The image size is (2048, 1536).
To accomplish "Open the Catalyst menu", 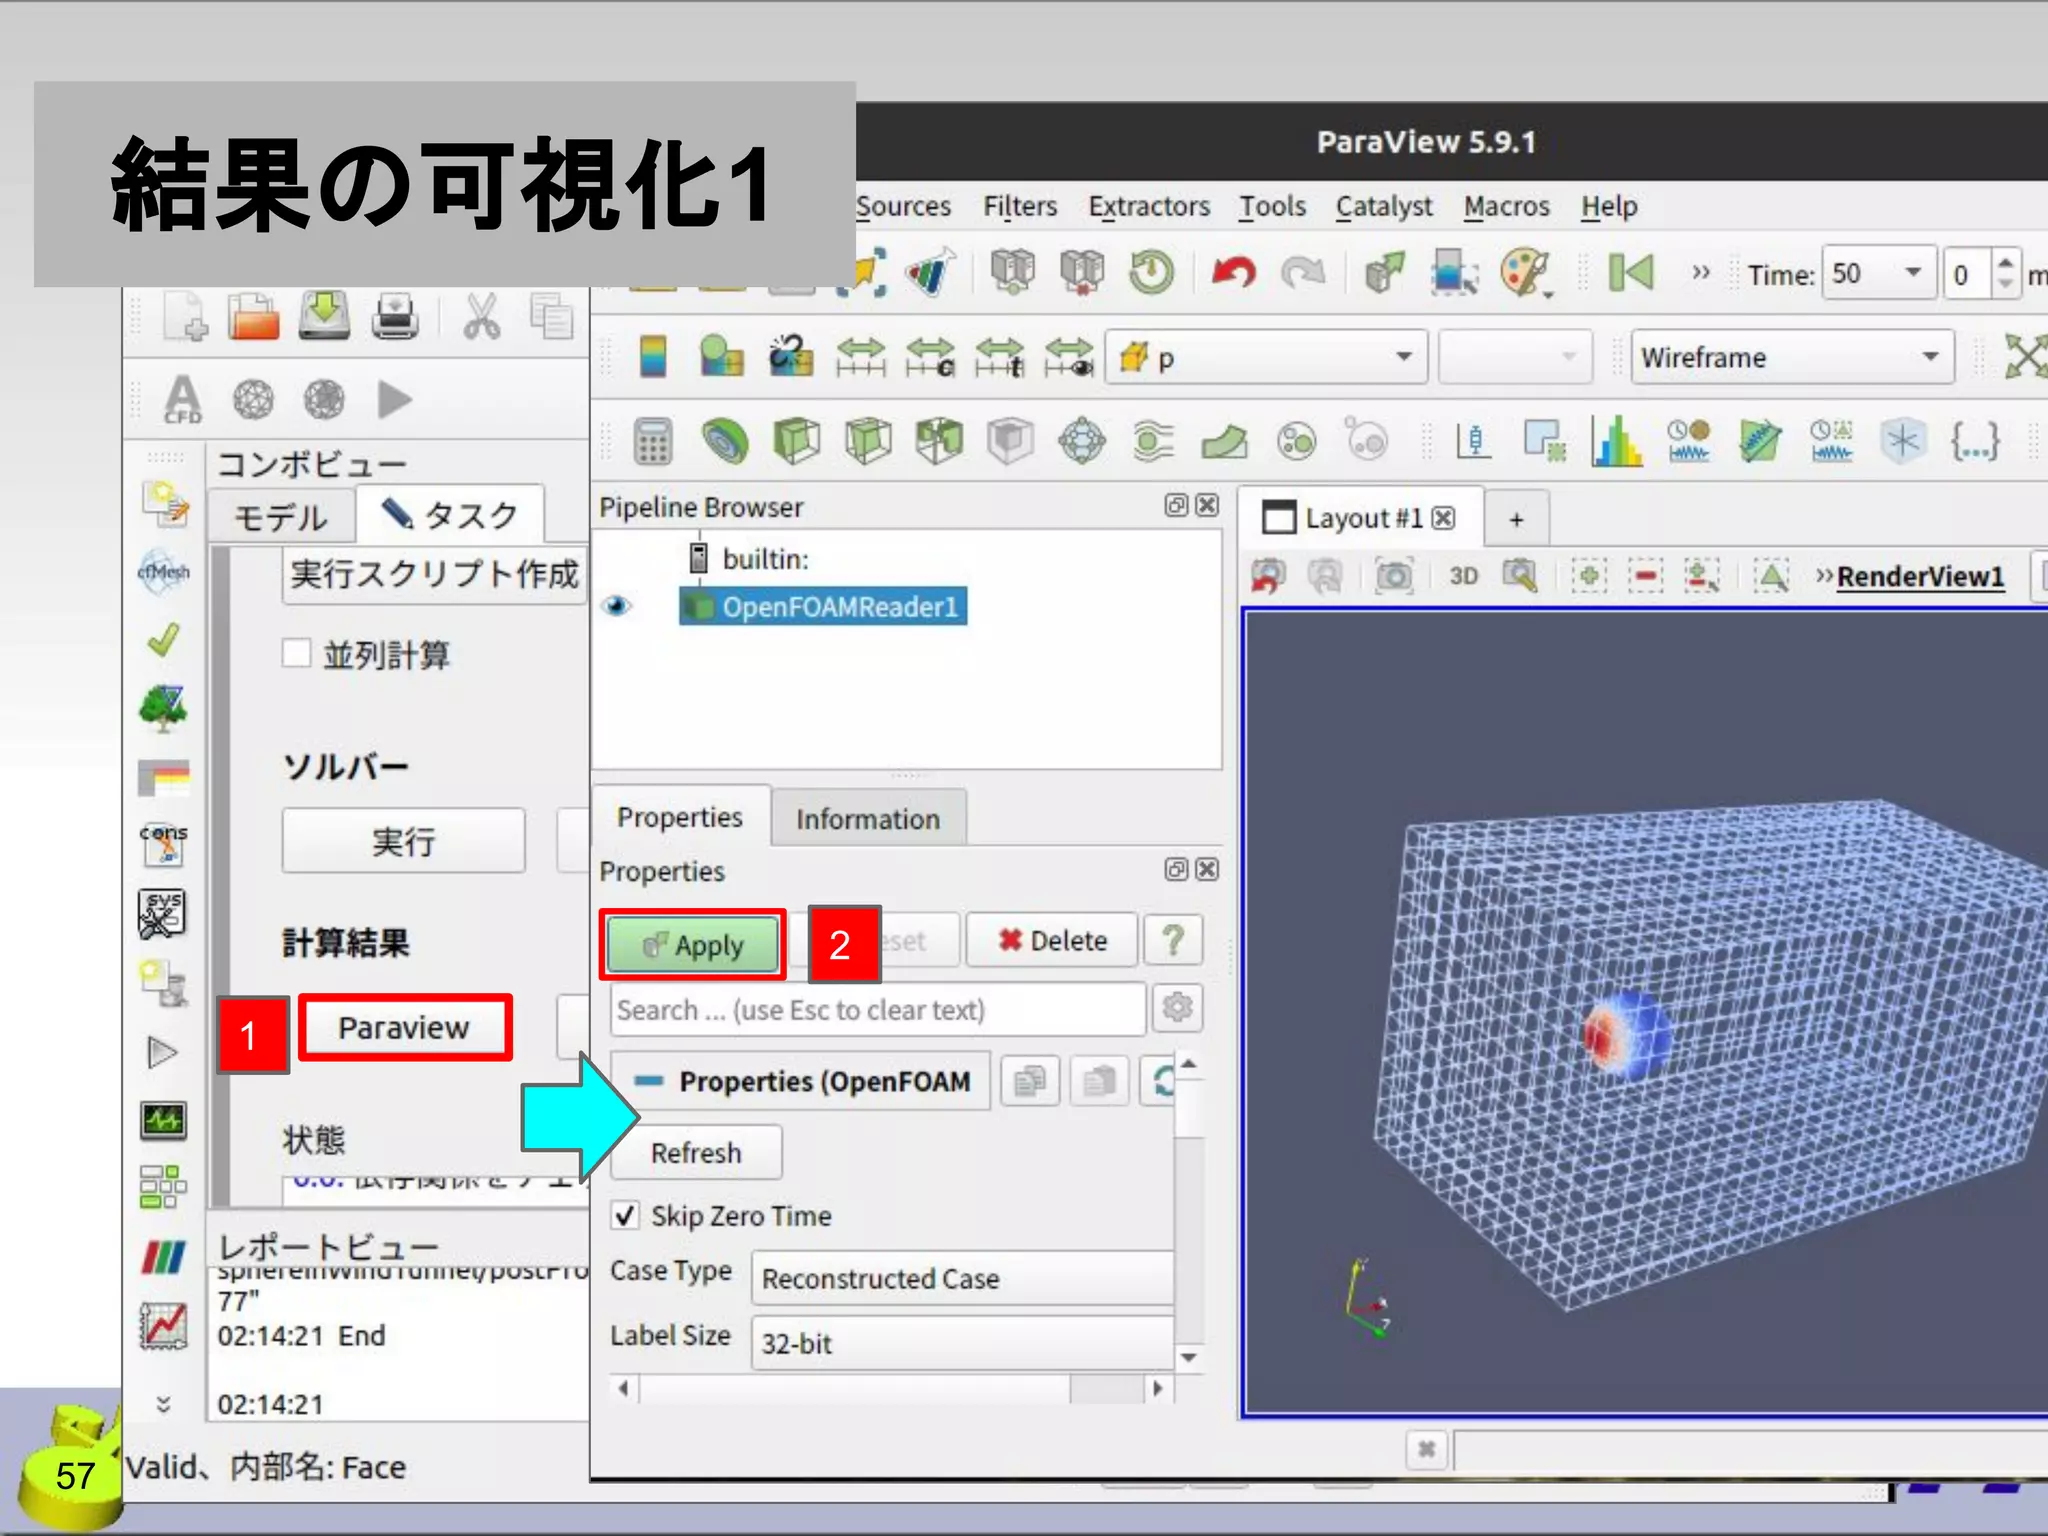I will click(1384, 206).
